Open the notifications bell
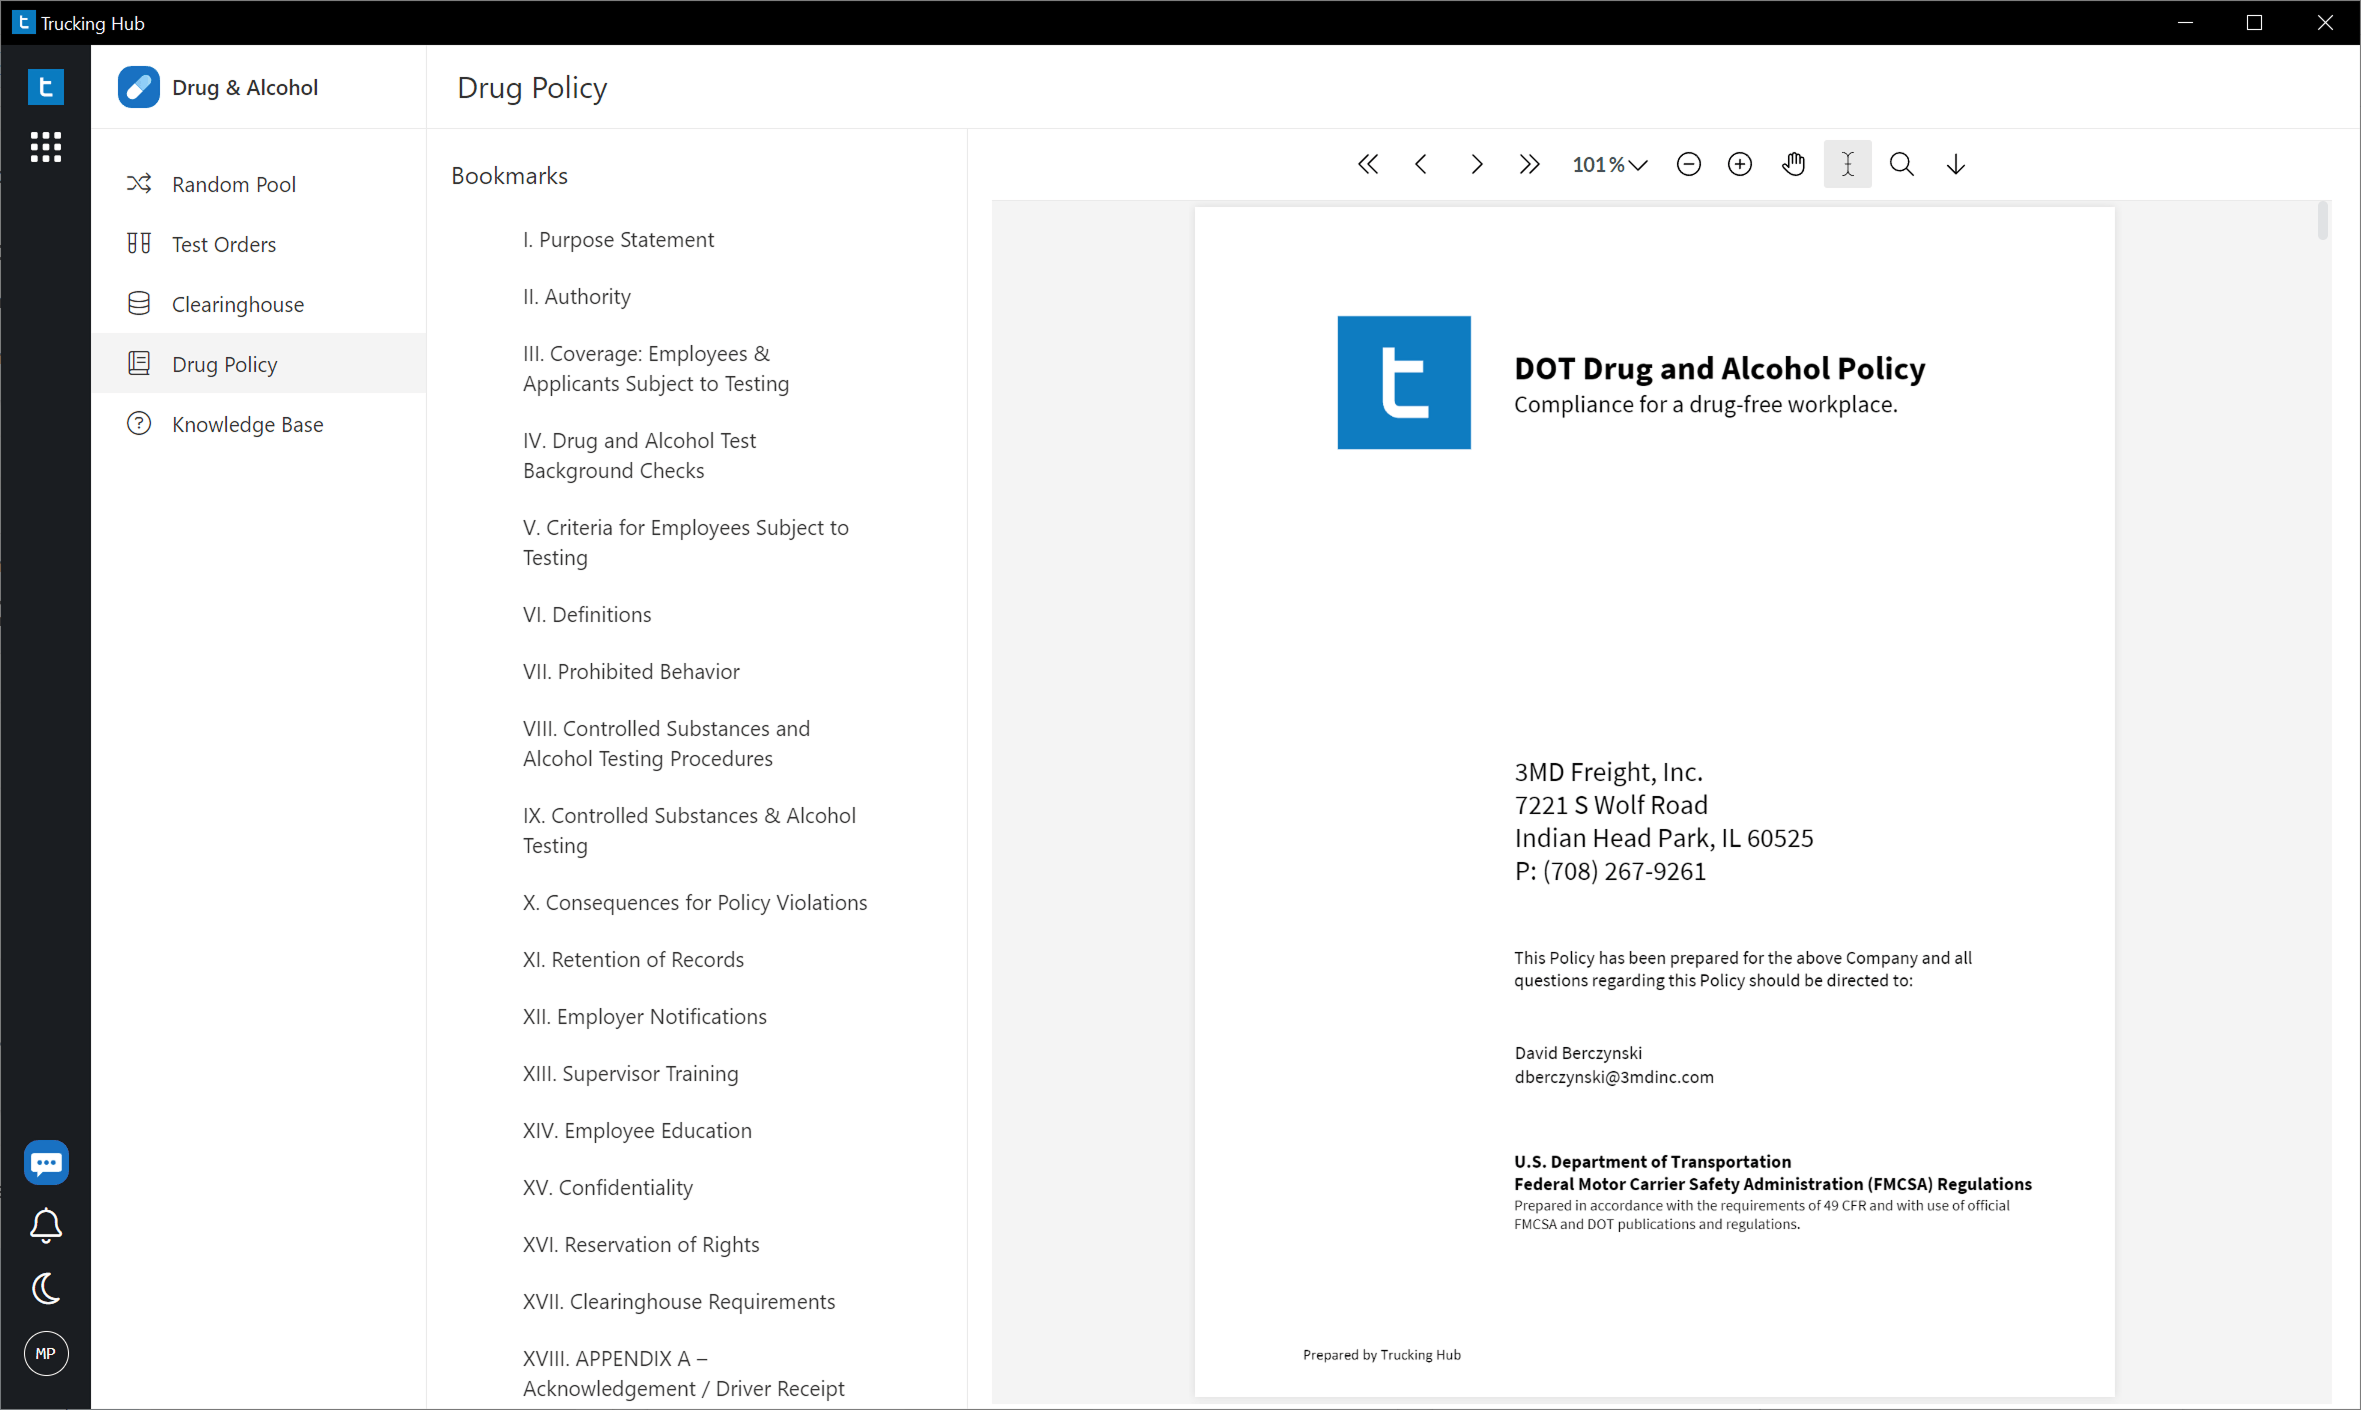This screenshot has width=2361, height=1410. 46,1226
